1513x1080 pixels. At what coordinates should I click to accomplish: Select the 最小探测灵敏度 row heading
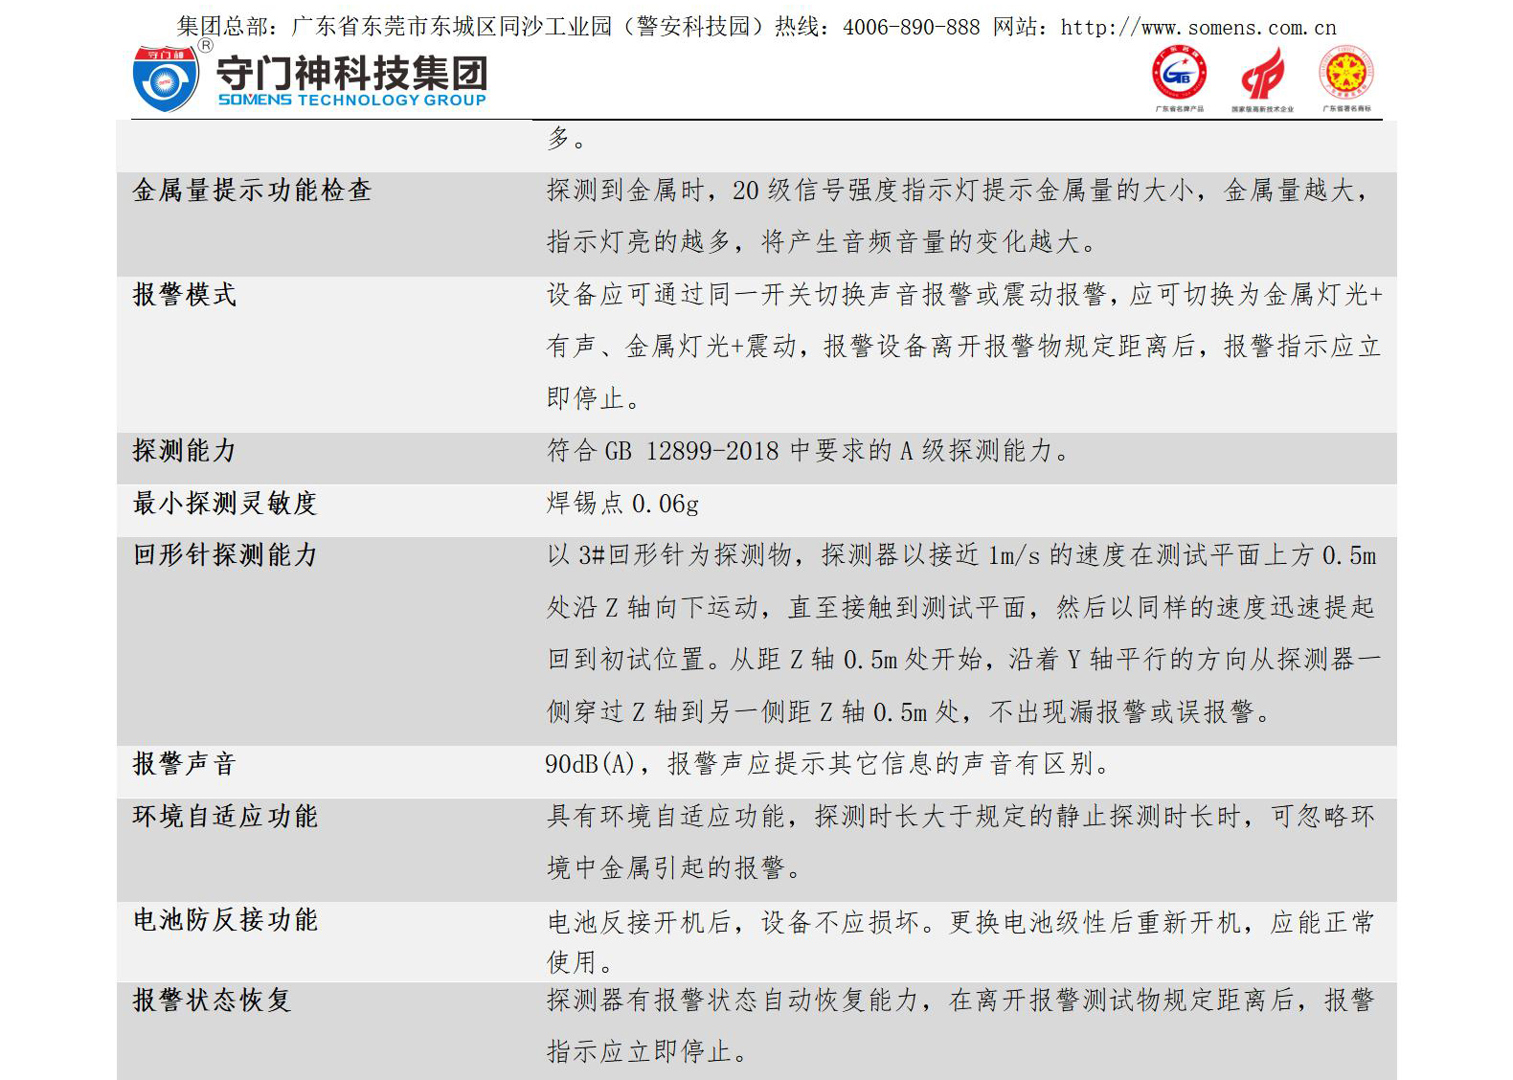(x=225, y=503)
